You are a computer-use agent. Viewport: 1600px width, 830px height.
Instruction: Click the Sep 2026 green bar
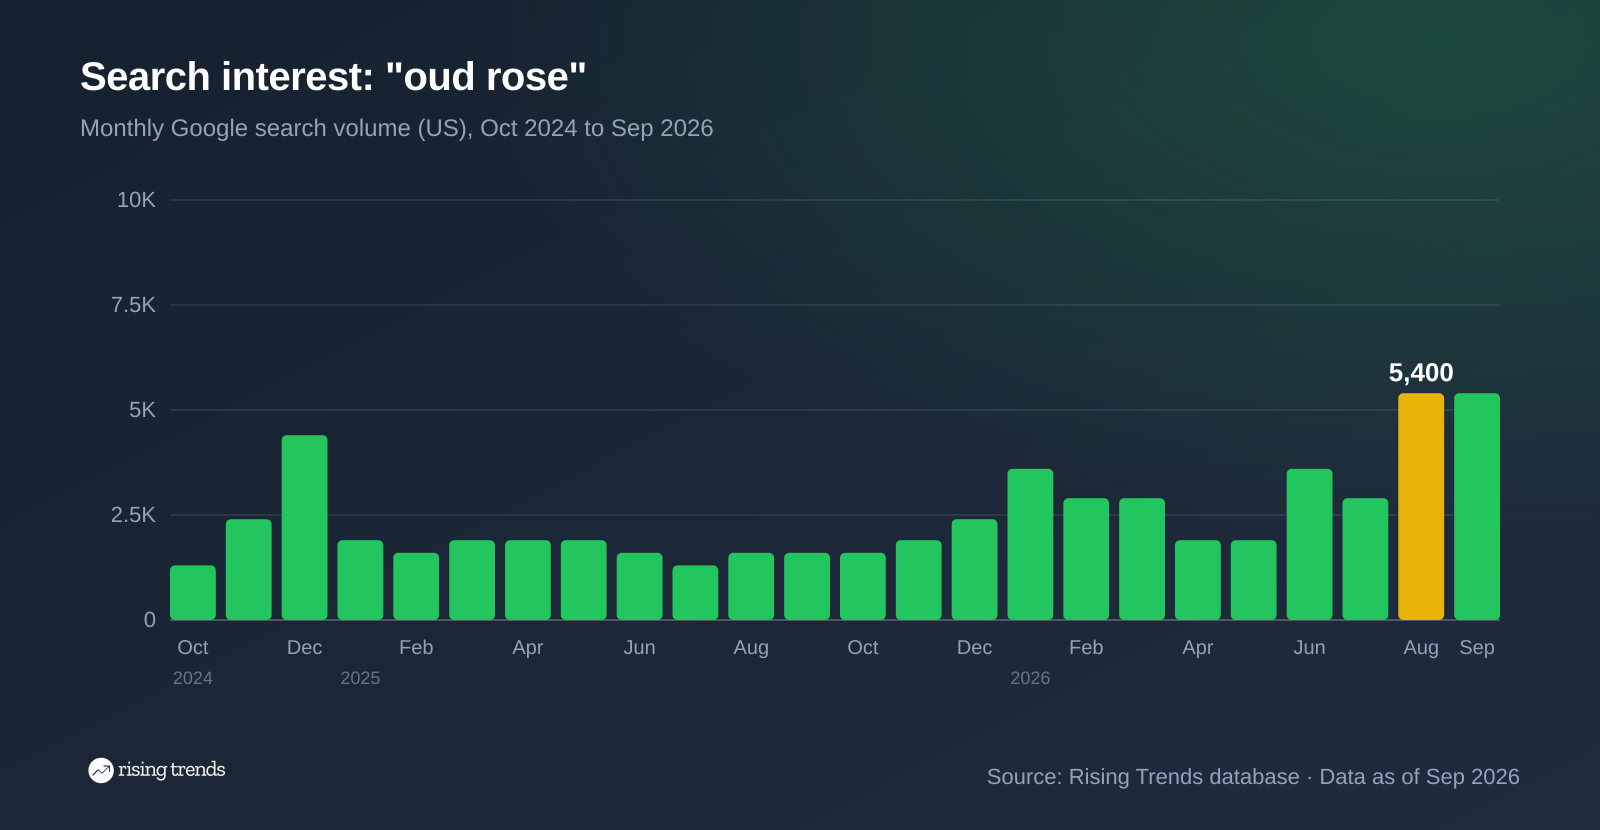(1477, 507)
